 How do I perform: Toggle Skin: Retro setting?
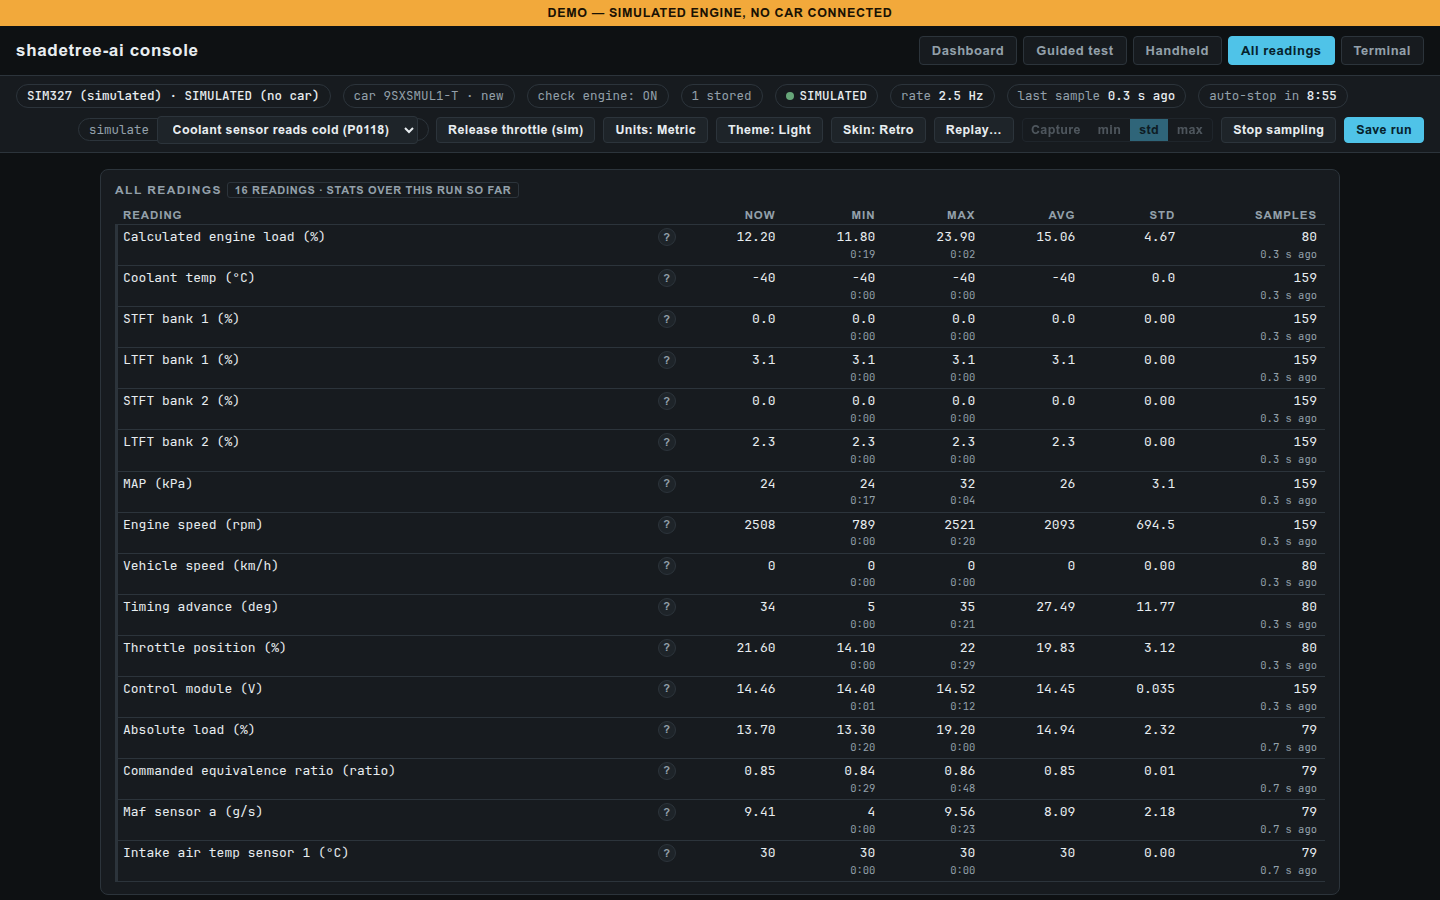(878, 130)
